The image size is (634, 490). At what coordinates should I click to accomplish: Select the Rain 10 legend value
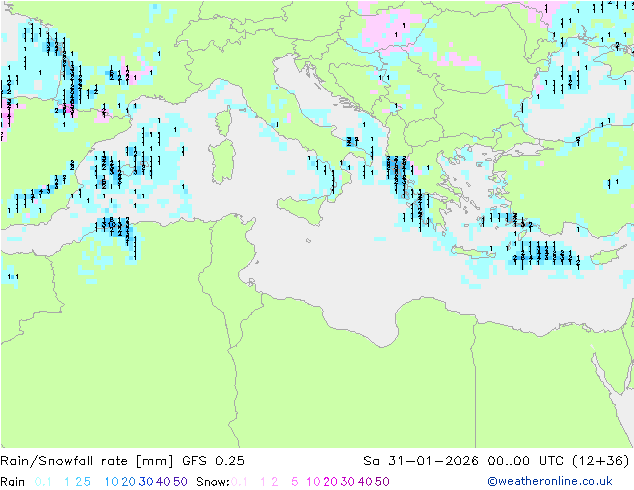point(111,482)
